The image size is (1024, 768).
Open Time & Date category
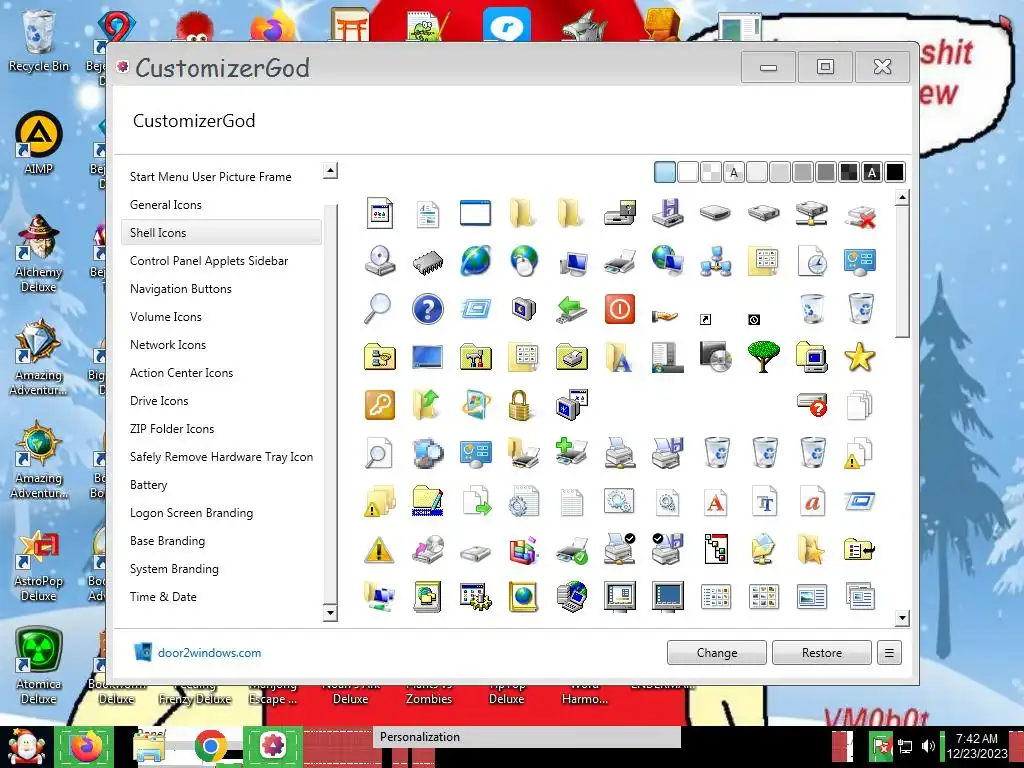[x=163, y=598]
